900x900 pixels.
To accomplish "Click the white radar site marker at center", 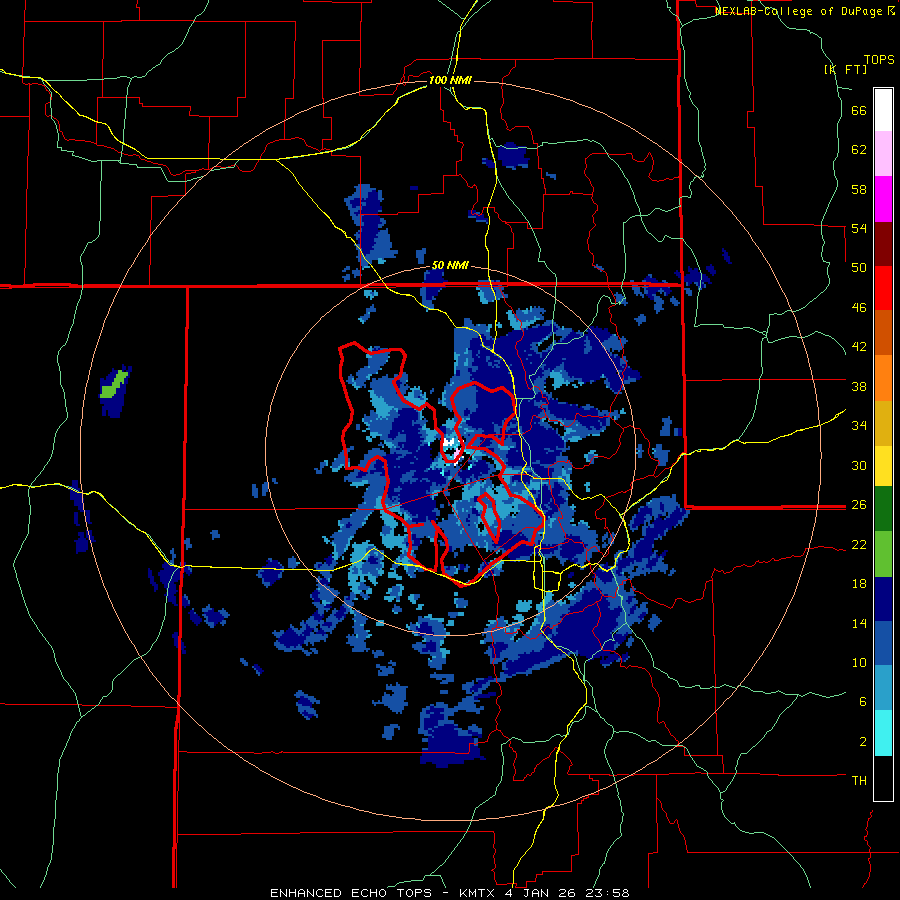I will coord(449,441).
